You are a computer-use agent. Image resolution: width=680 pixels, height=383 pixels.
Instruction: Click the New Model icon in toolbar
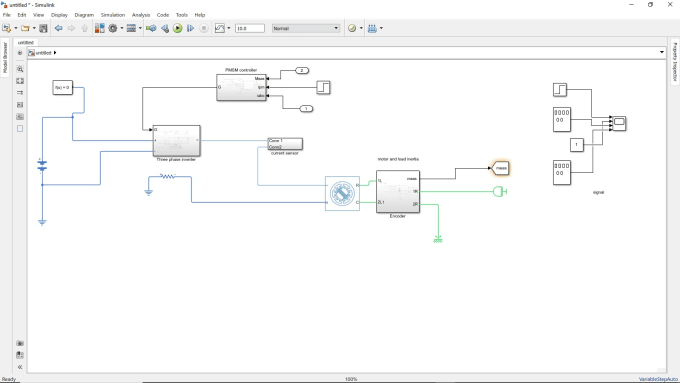point(7,28)
